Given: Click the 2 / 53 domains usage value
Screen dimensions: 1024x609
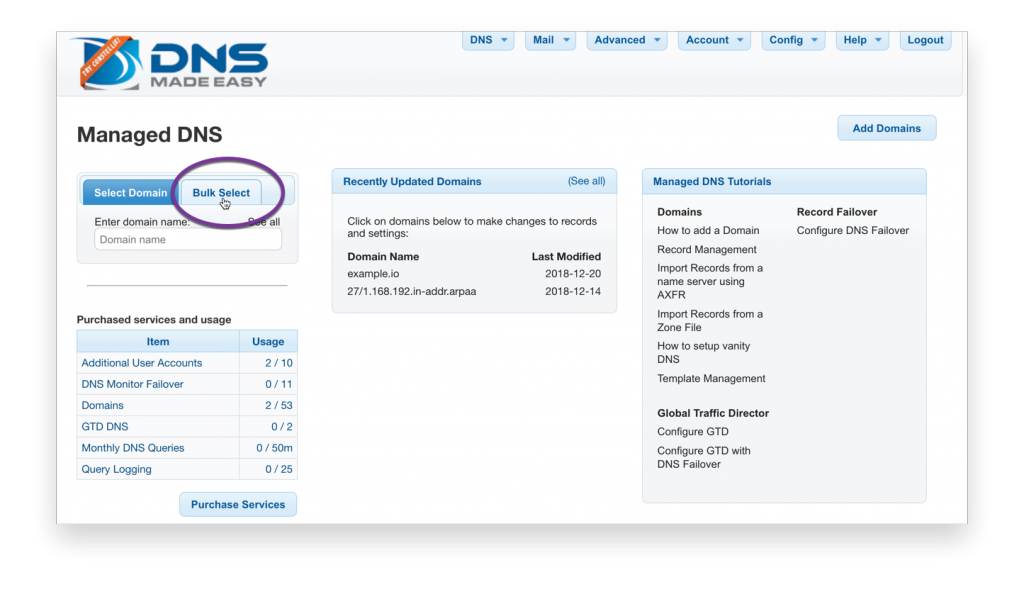Looking at the screenshot, I should [x=279, y=405].
